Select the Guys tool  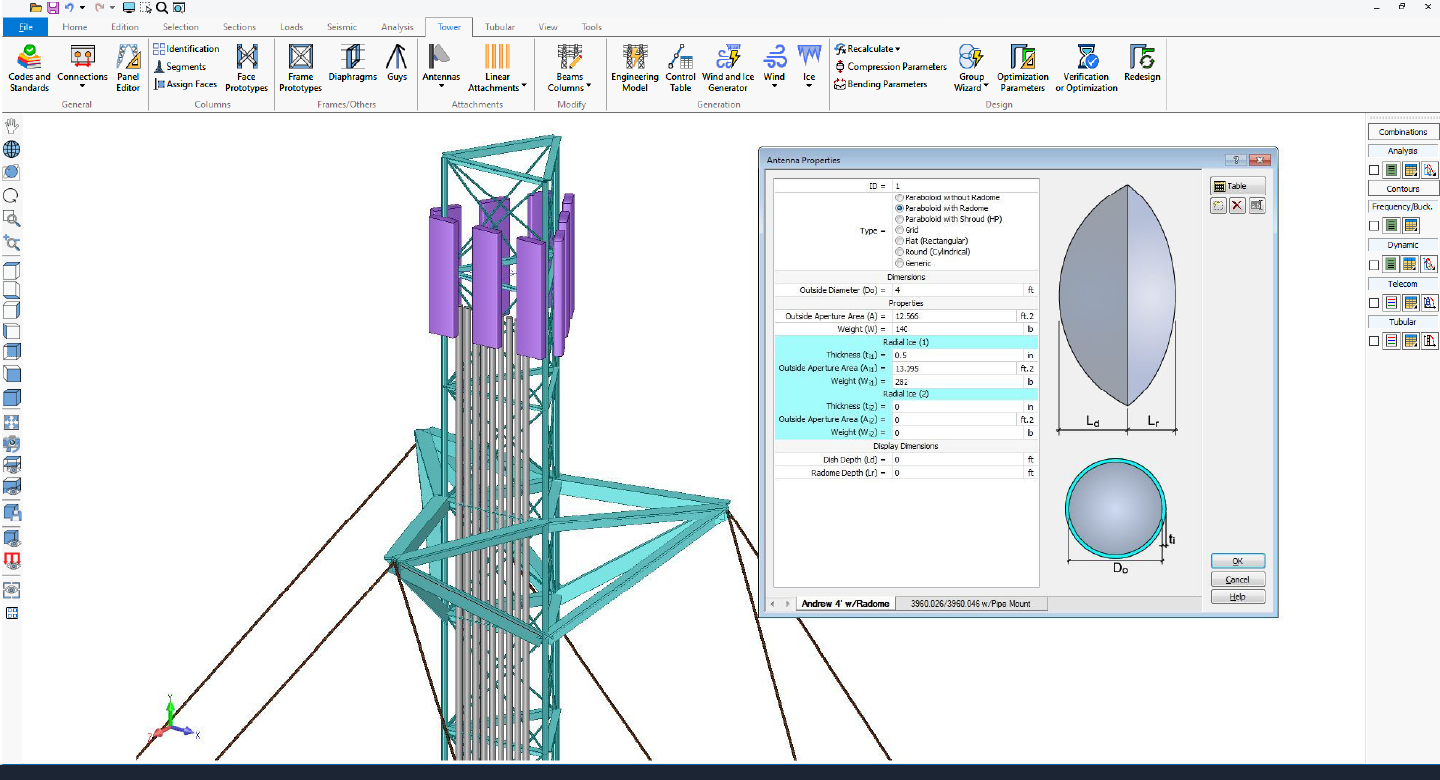[x=396, y=67]
